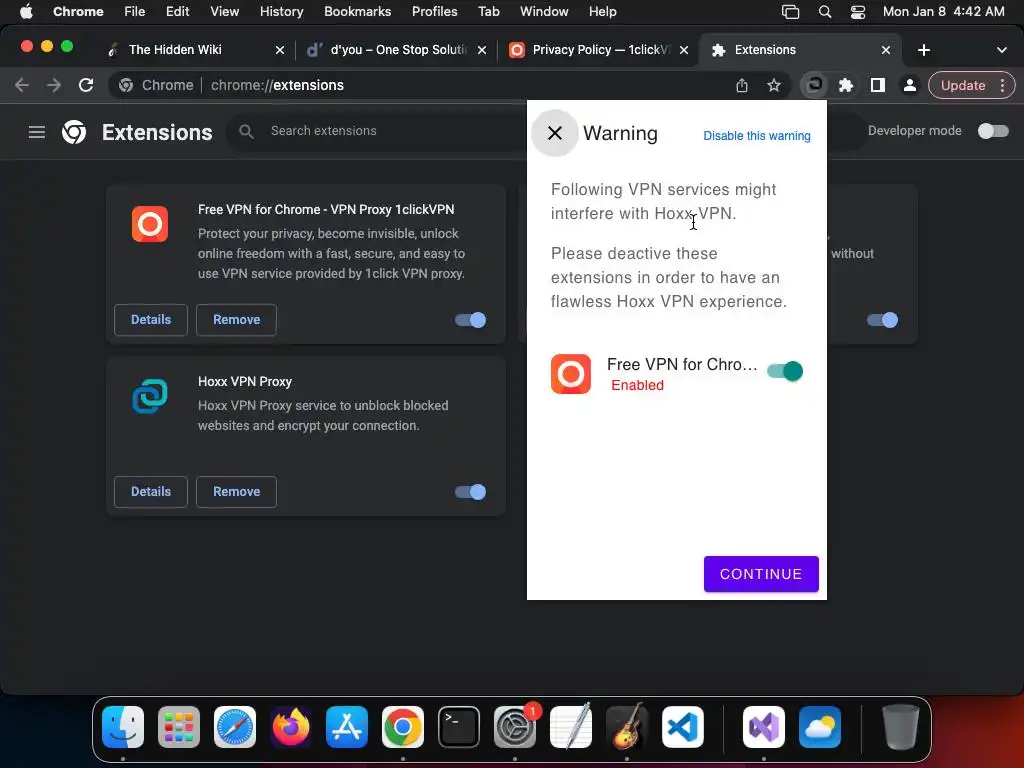Open Details for Hoxx VPN Proxy
Image resolution: width=1024 pixels, height=768 pixels.
coord(151,492)
